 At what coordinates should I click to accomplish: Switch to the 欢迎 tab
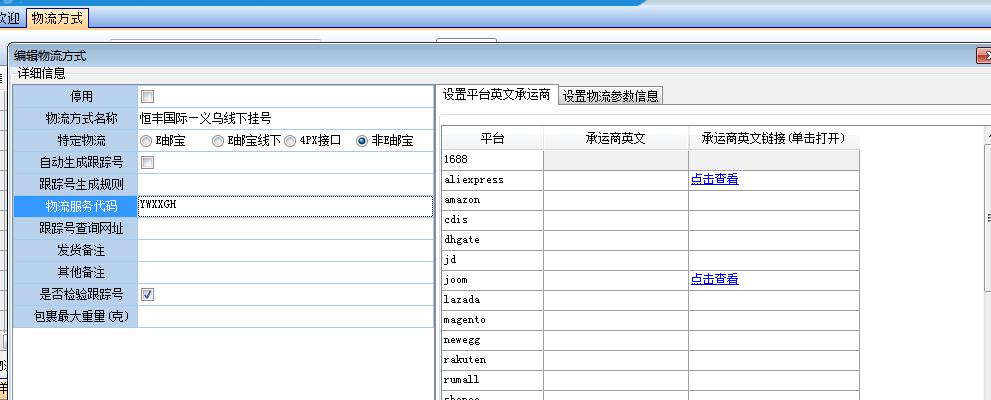tap(11, 18)
